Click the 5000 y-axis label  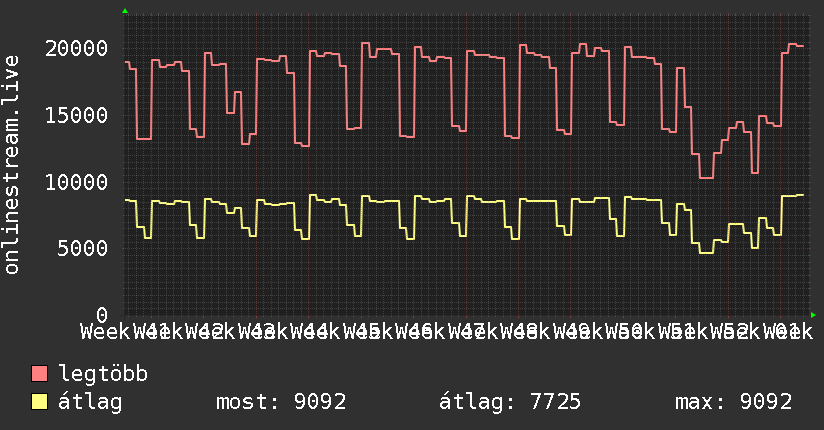(83, 249)
